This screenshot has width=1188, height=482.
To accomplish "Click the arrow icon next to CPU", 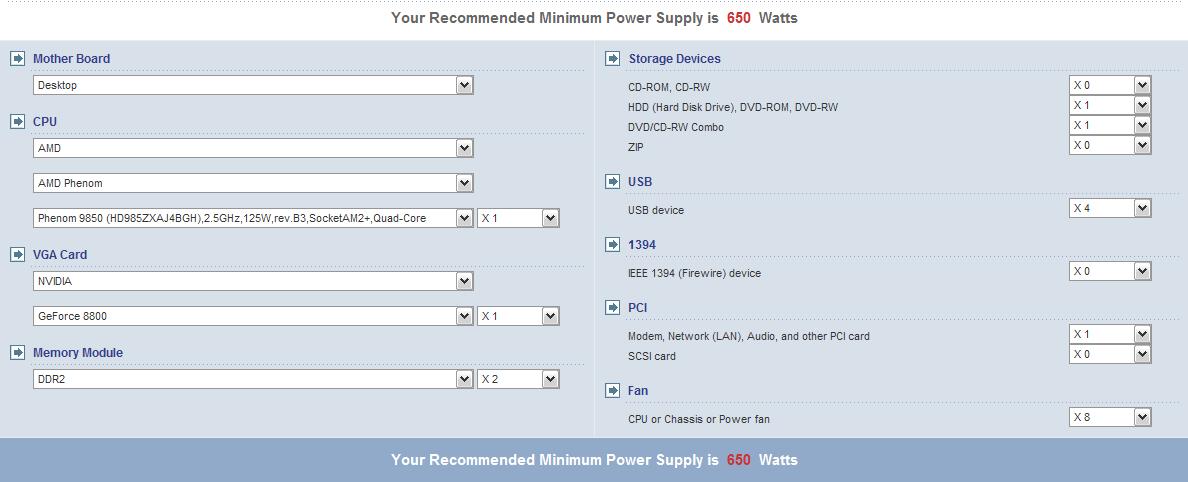I will 17,121.
